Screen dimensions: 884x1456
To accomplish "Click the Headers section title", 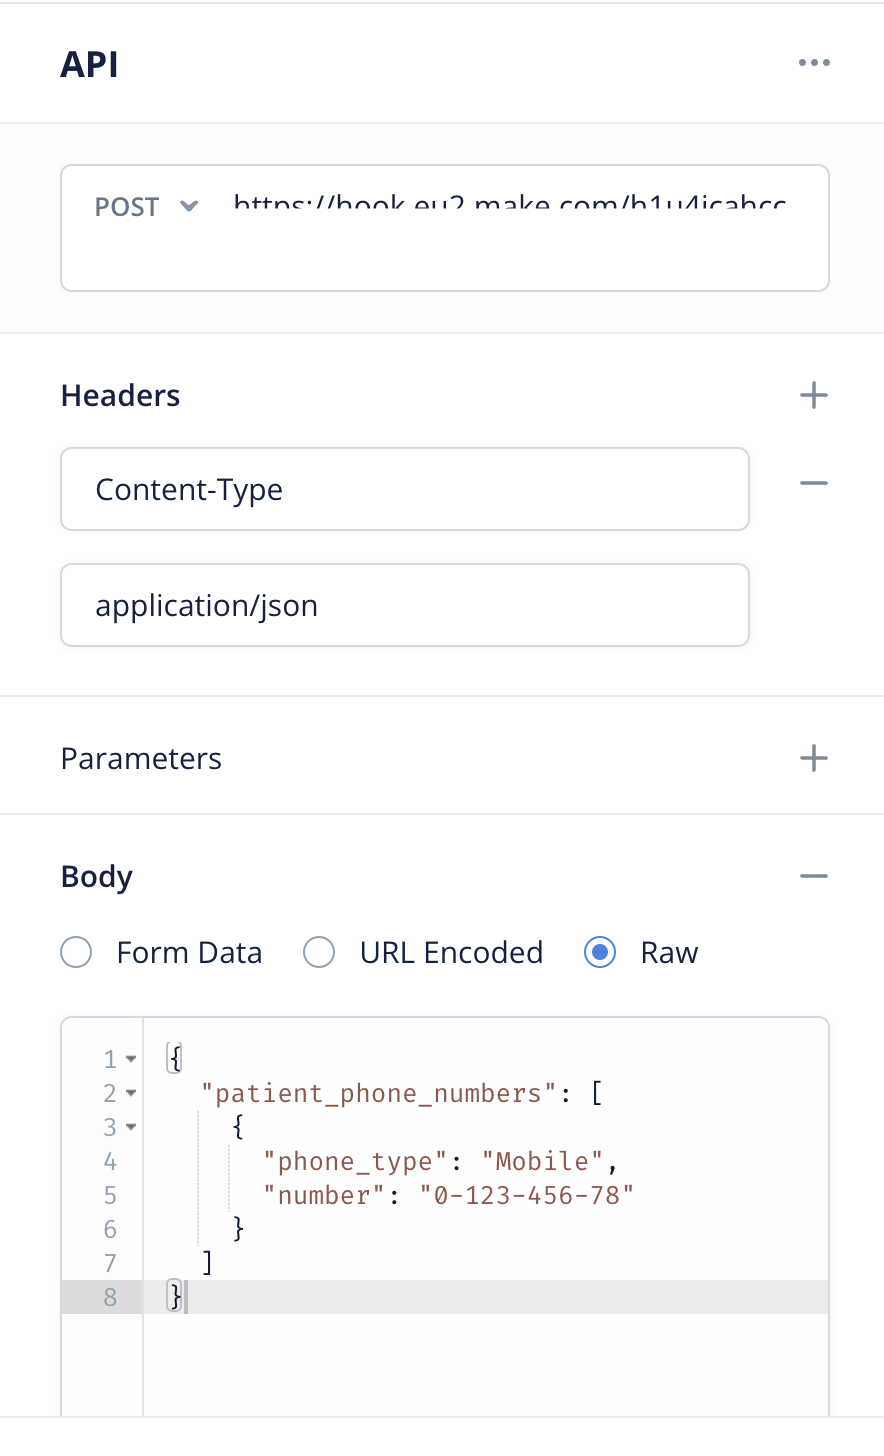I will click(121, 395).
